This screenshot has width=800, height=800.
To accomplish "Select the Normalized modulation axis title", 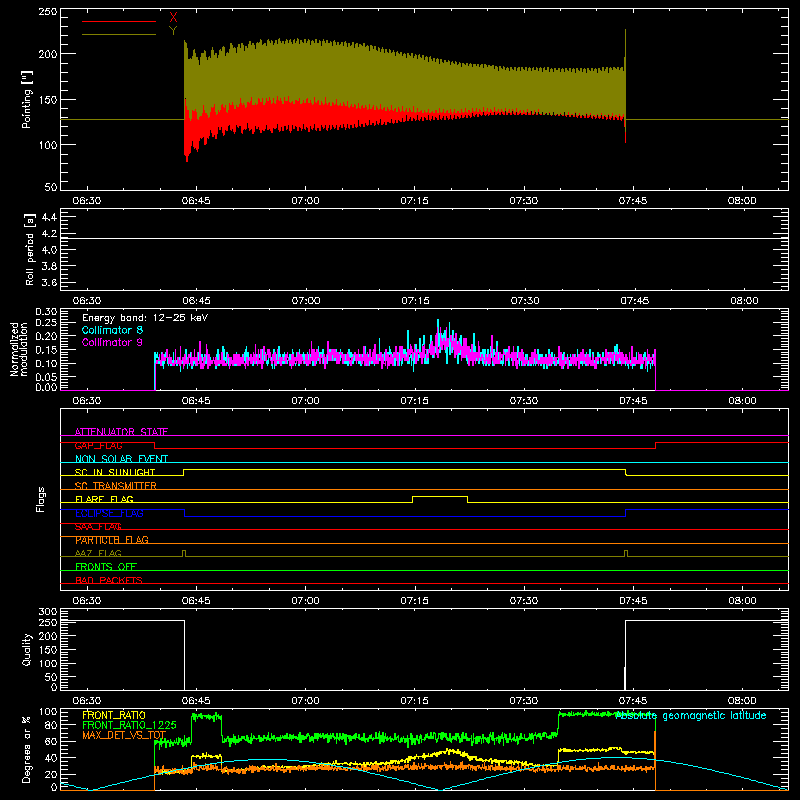I will [20, 349].
